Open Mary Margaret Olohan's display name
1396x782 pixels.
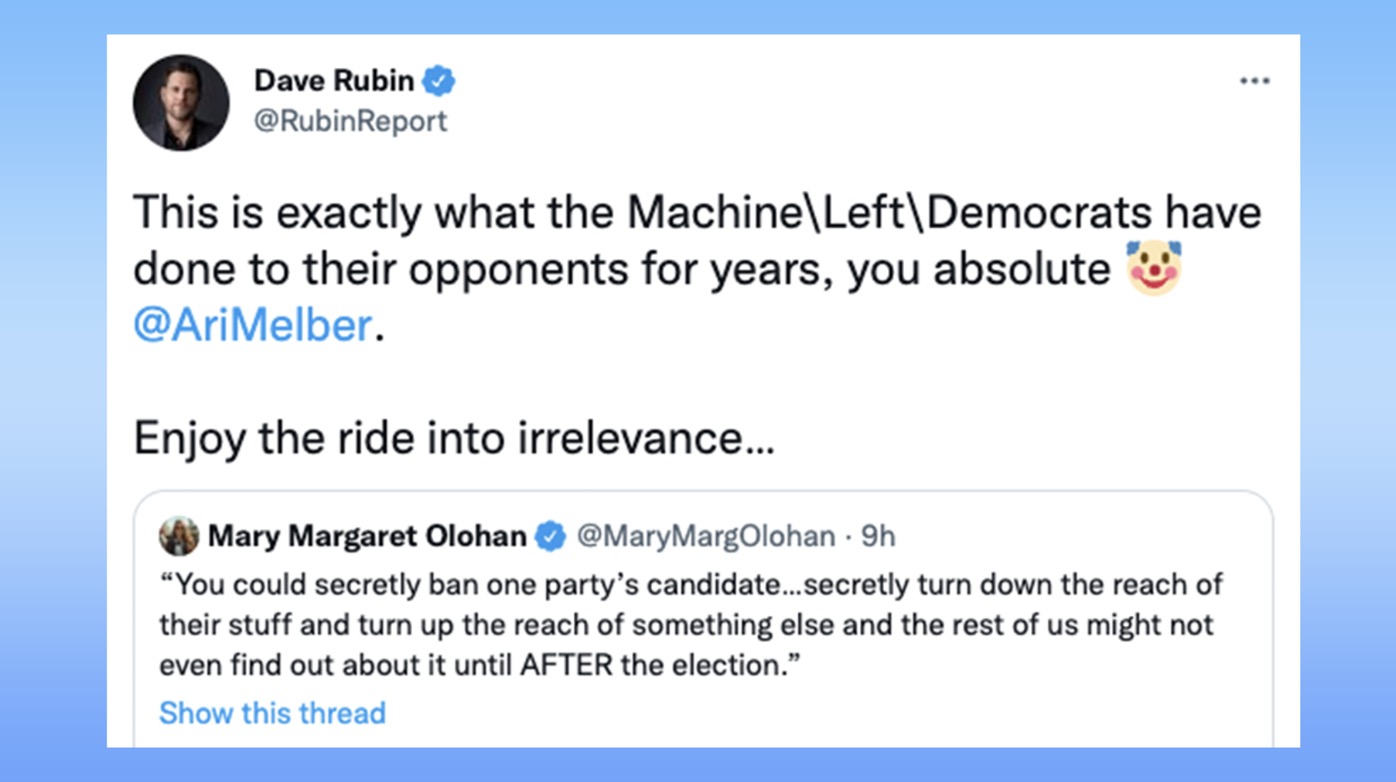coord(367,537)
